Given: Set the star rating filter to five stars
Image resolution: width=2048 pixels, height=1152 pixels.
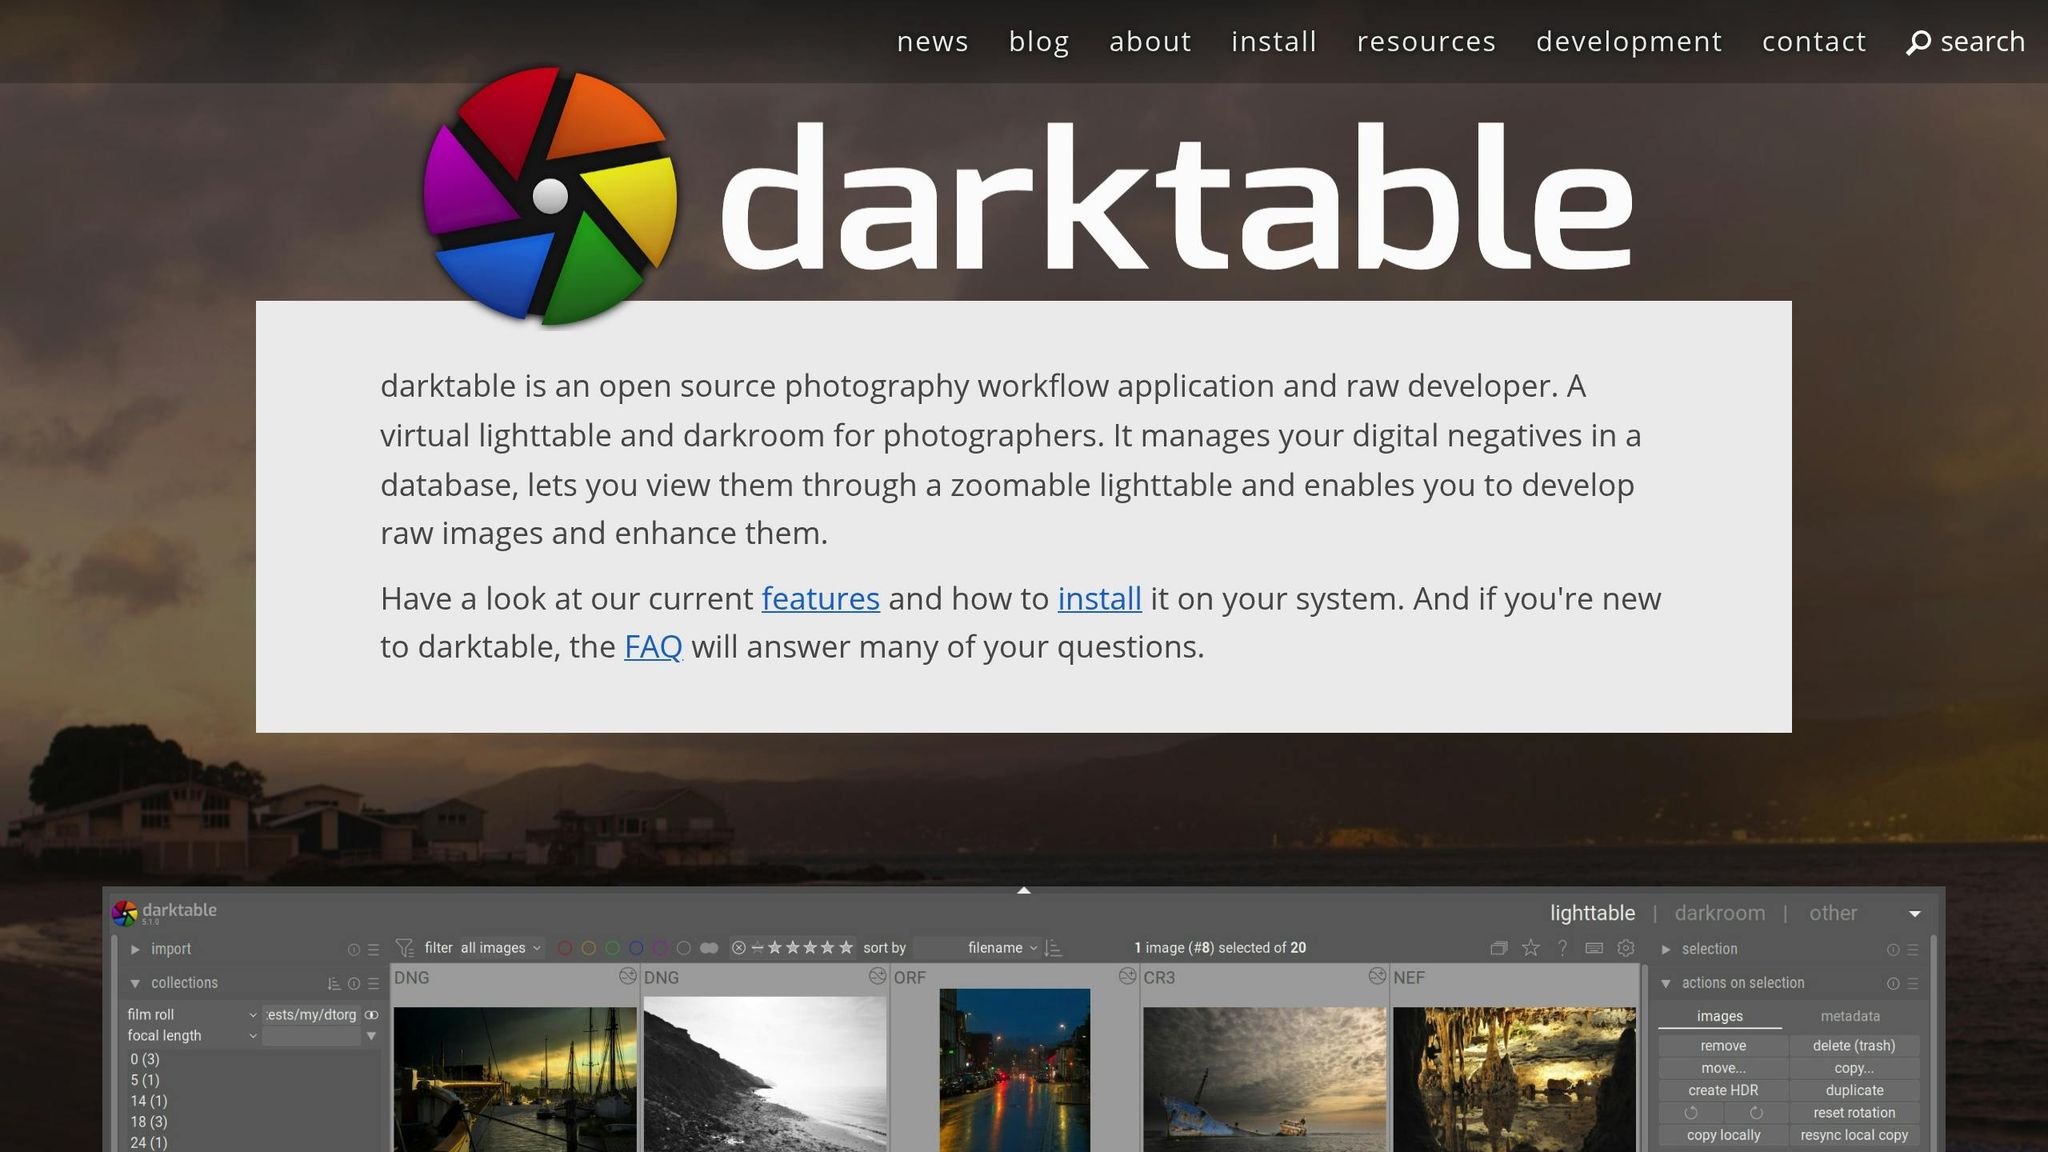Looking at the screenshot, I should point(847,948).
